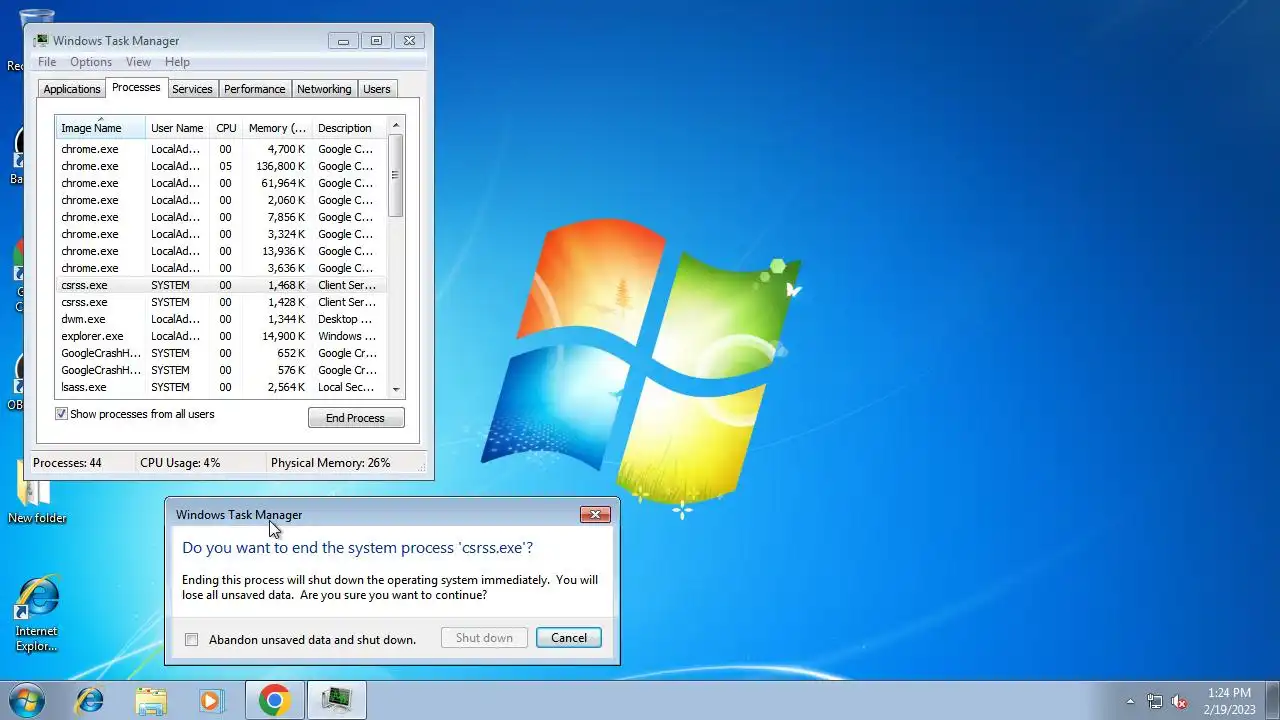Select GoogleCrashH... row using 652 K
Viewport: 1280px width, 720px height.
coord(221,353)
